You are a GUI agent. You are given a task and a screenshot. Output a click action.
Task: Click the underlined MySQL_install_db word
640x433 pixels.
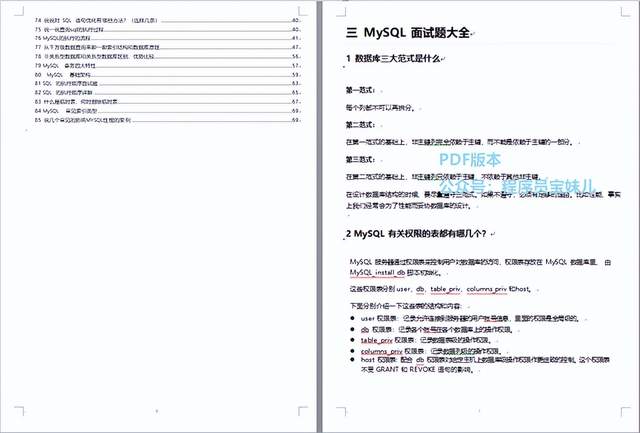click(x=377, y=272)
